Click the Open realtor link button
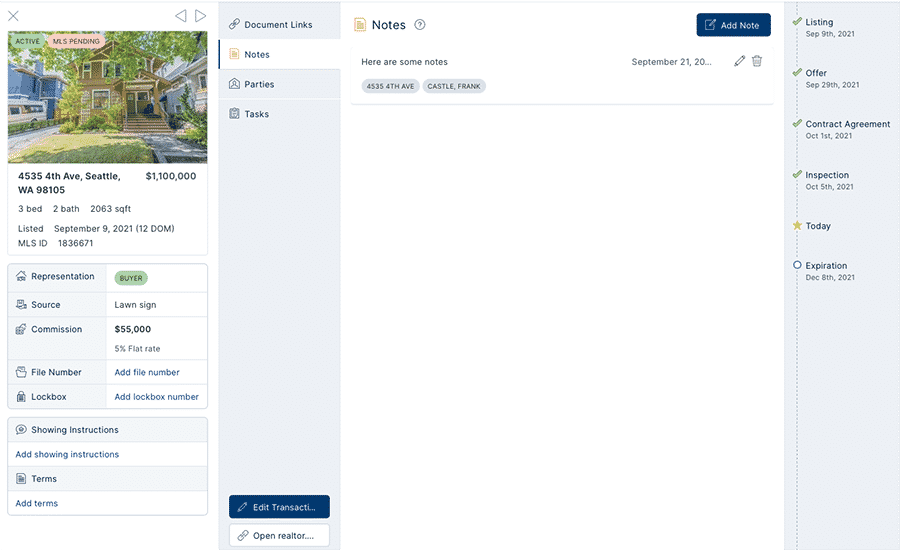This screenshot has width=900, height=550. click(280, 535)
